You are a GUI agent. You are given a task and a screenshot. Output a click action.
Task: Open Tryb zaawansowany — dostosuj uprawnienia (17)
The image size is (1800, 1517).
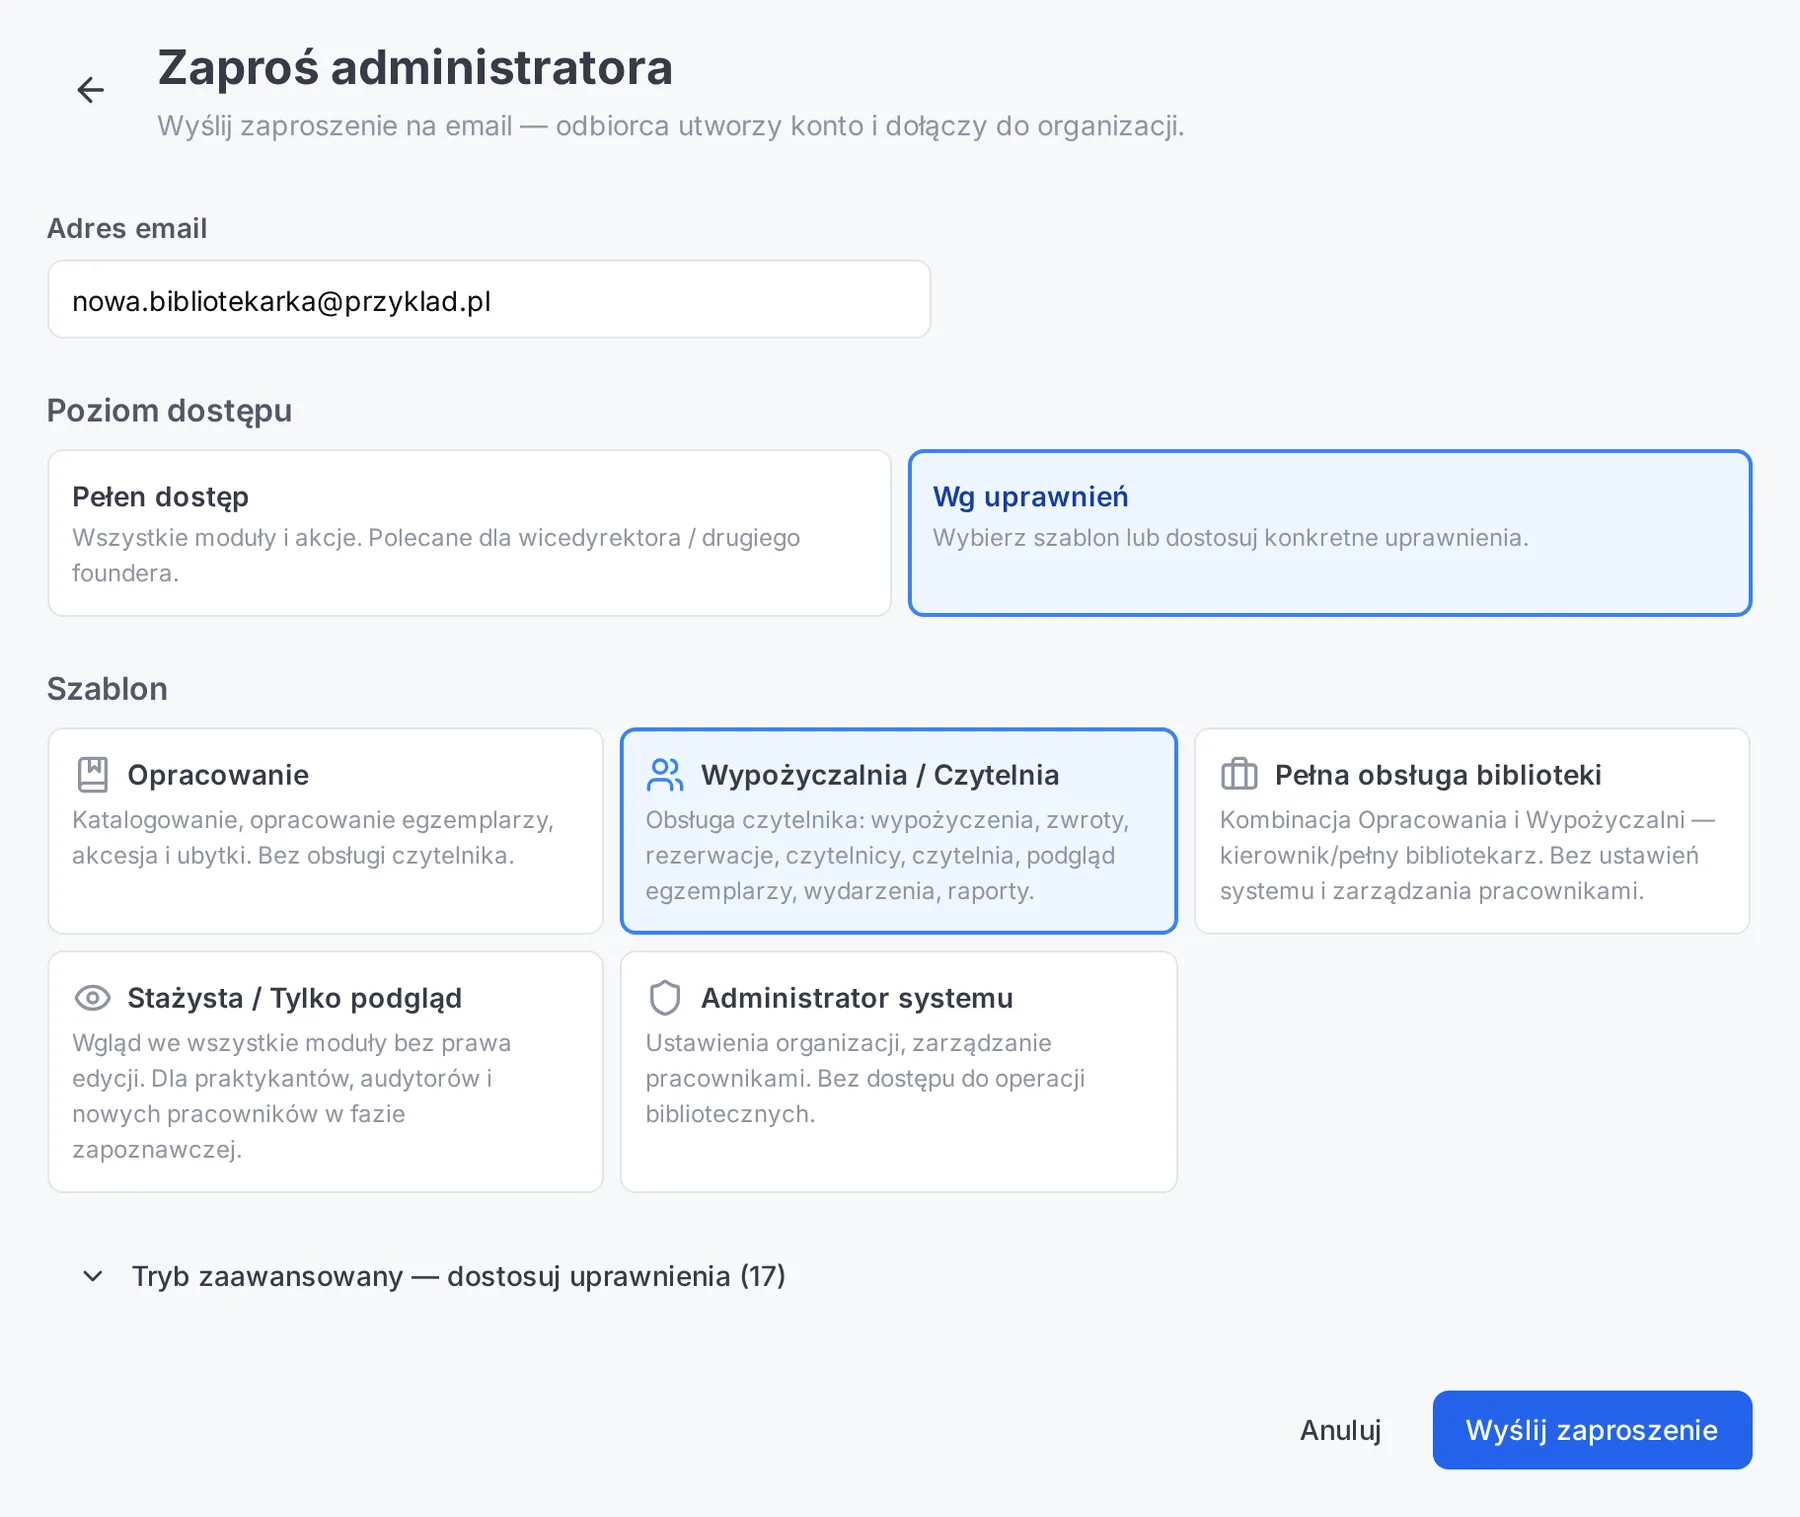(459, 1276)
